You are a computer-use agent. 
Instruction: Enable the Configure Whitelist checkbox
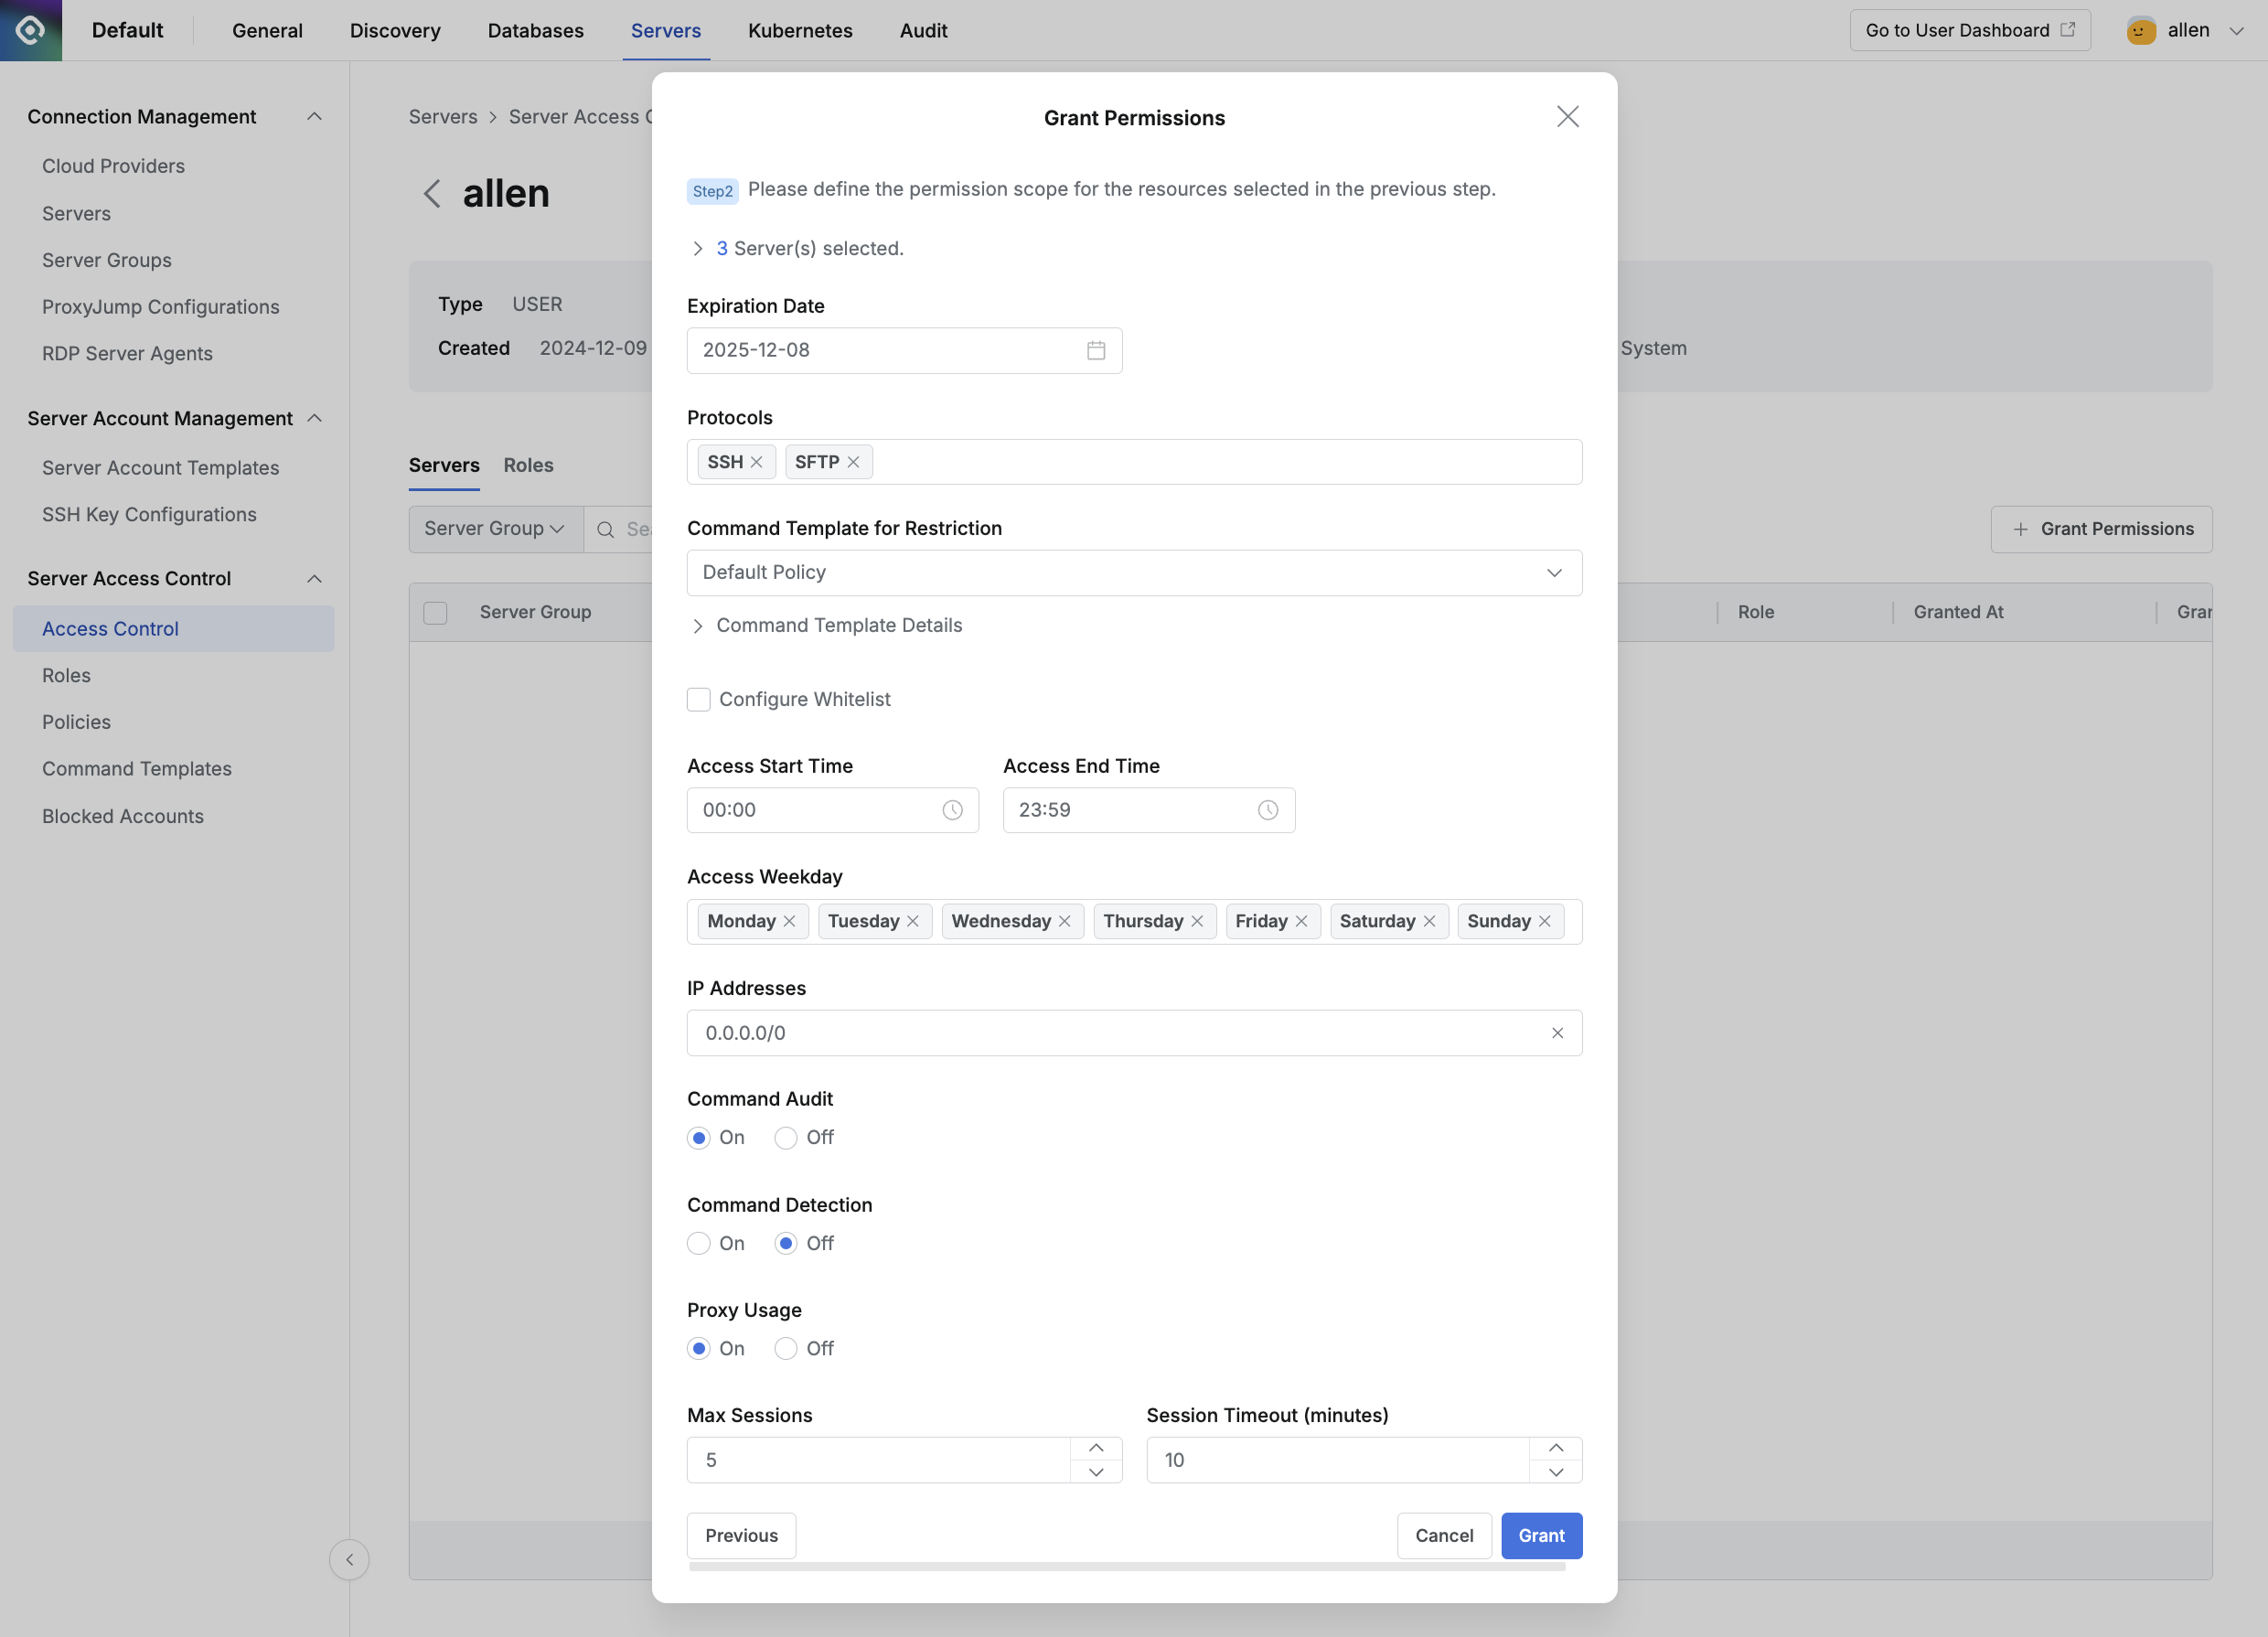click(699, 699)
